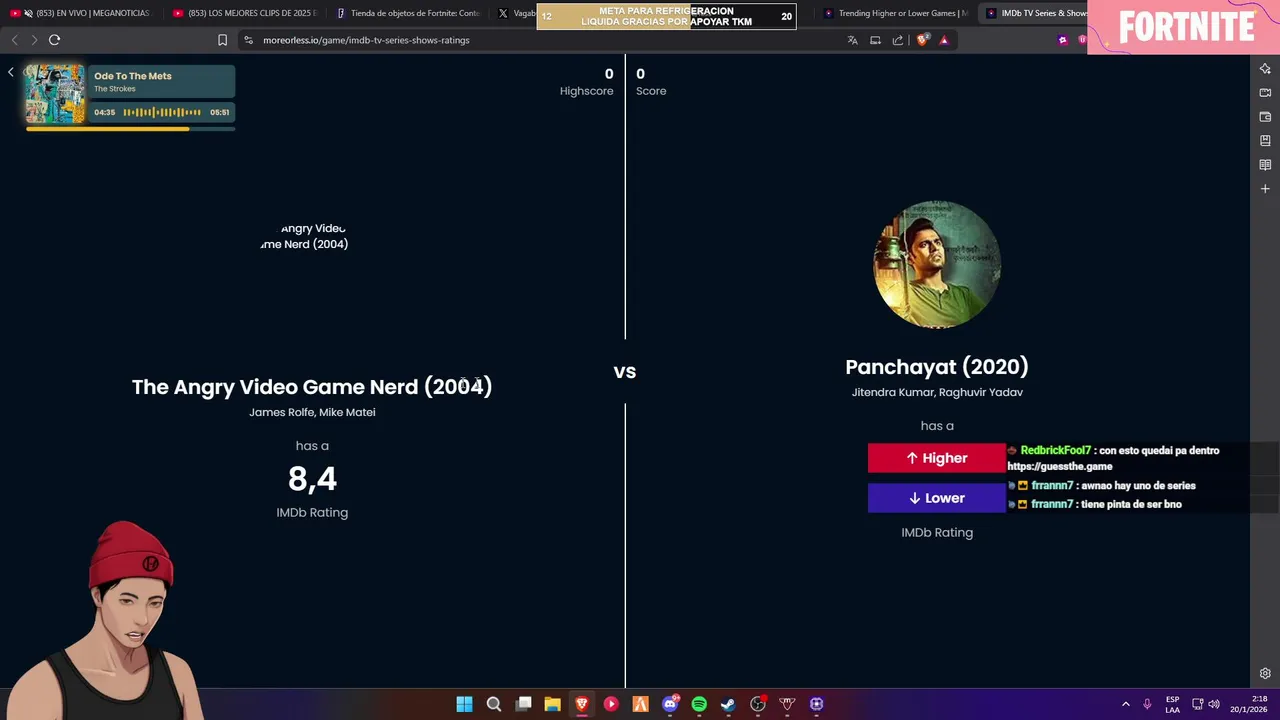Switch keyboard language ESP LAA
Image resolution: width=1280 pixels, height=720 pixels.
(x=1172, y=704)
